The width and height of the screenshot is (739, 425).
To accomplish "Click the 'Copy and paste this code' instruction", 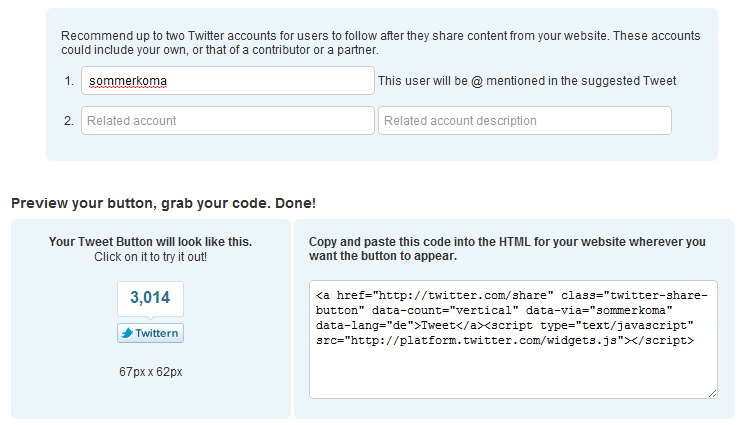I will [x=507, y=249].
